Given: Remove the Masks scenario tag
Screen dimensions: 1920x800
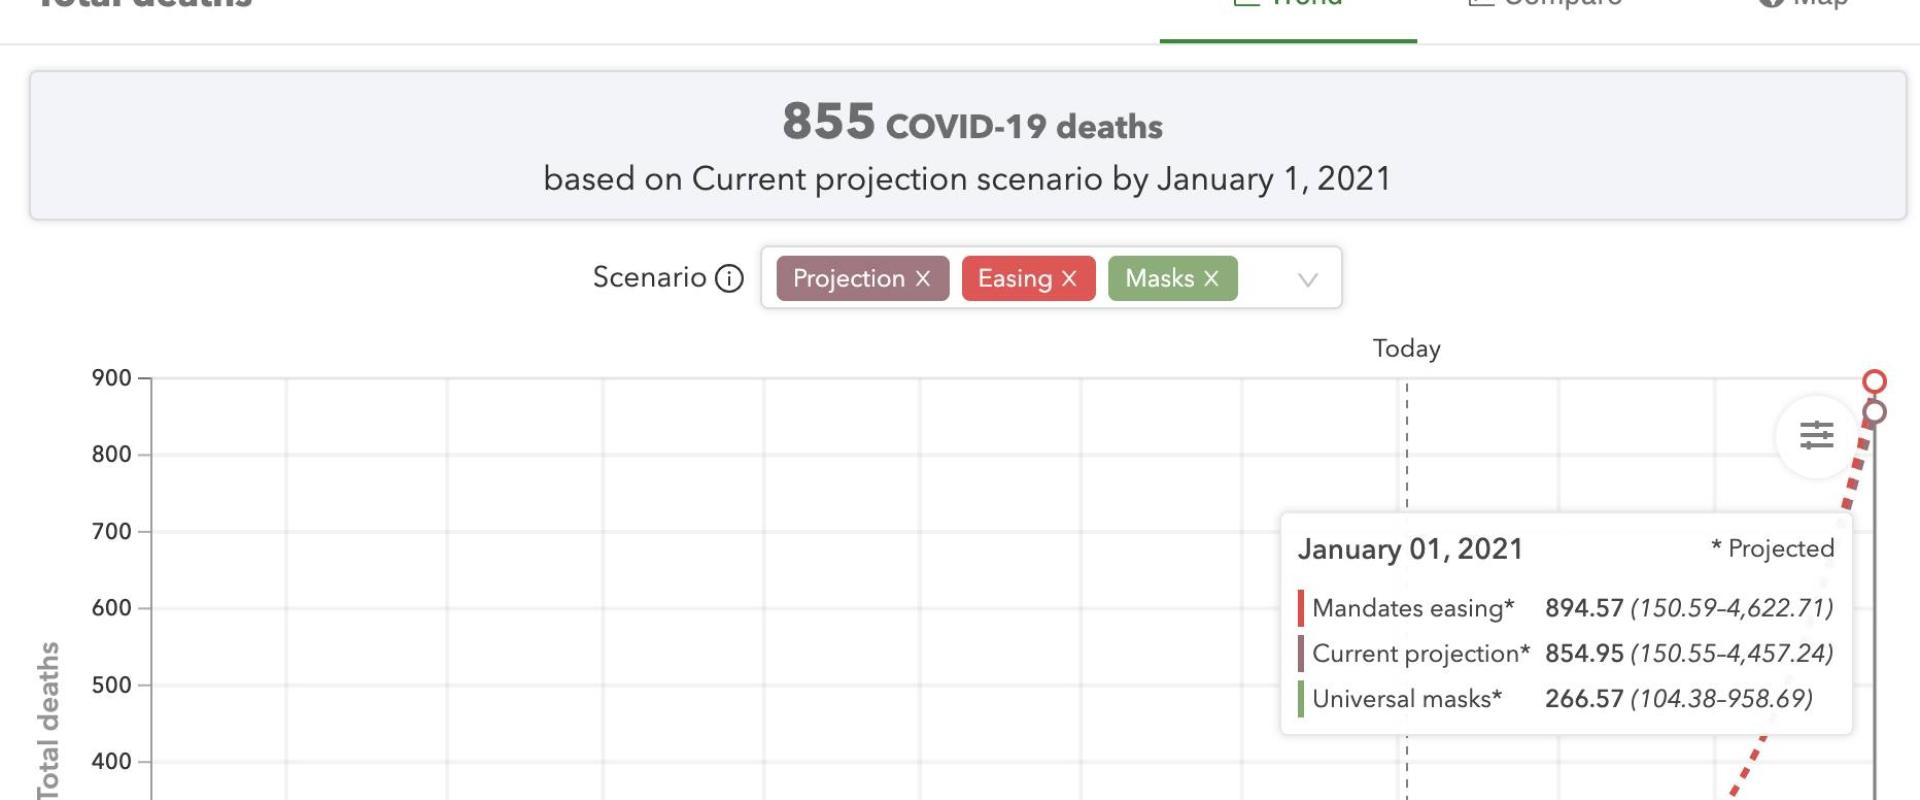Looking at the screenshot, I should 1211,279.
